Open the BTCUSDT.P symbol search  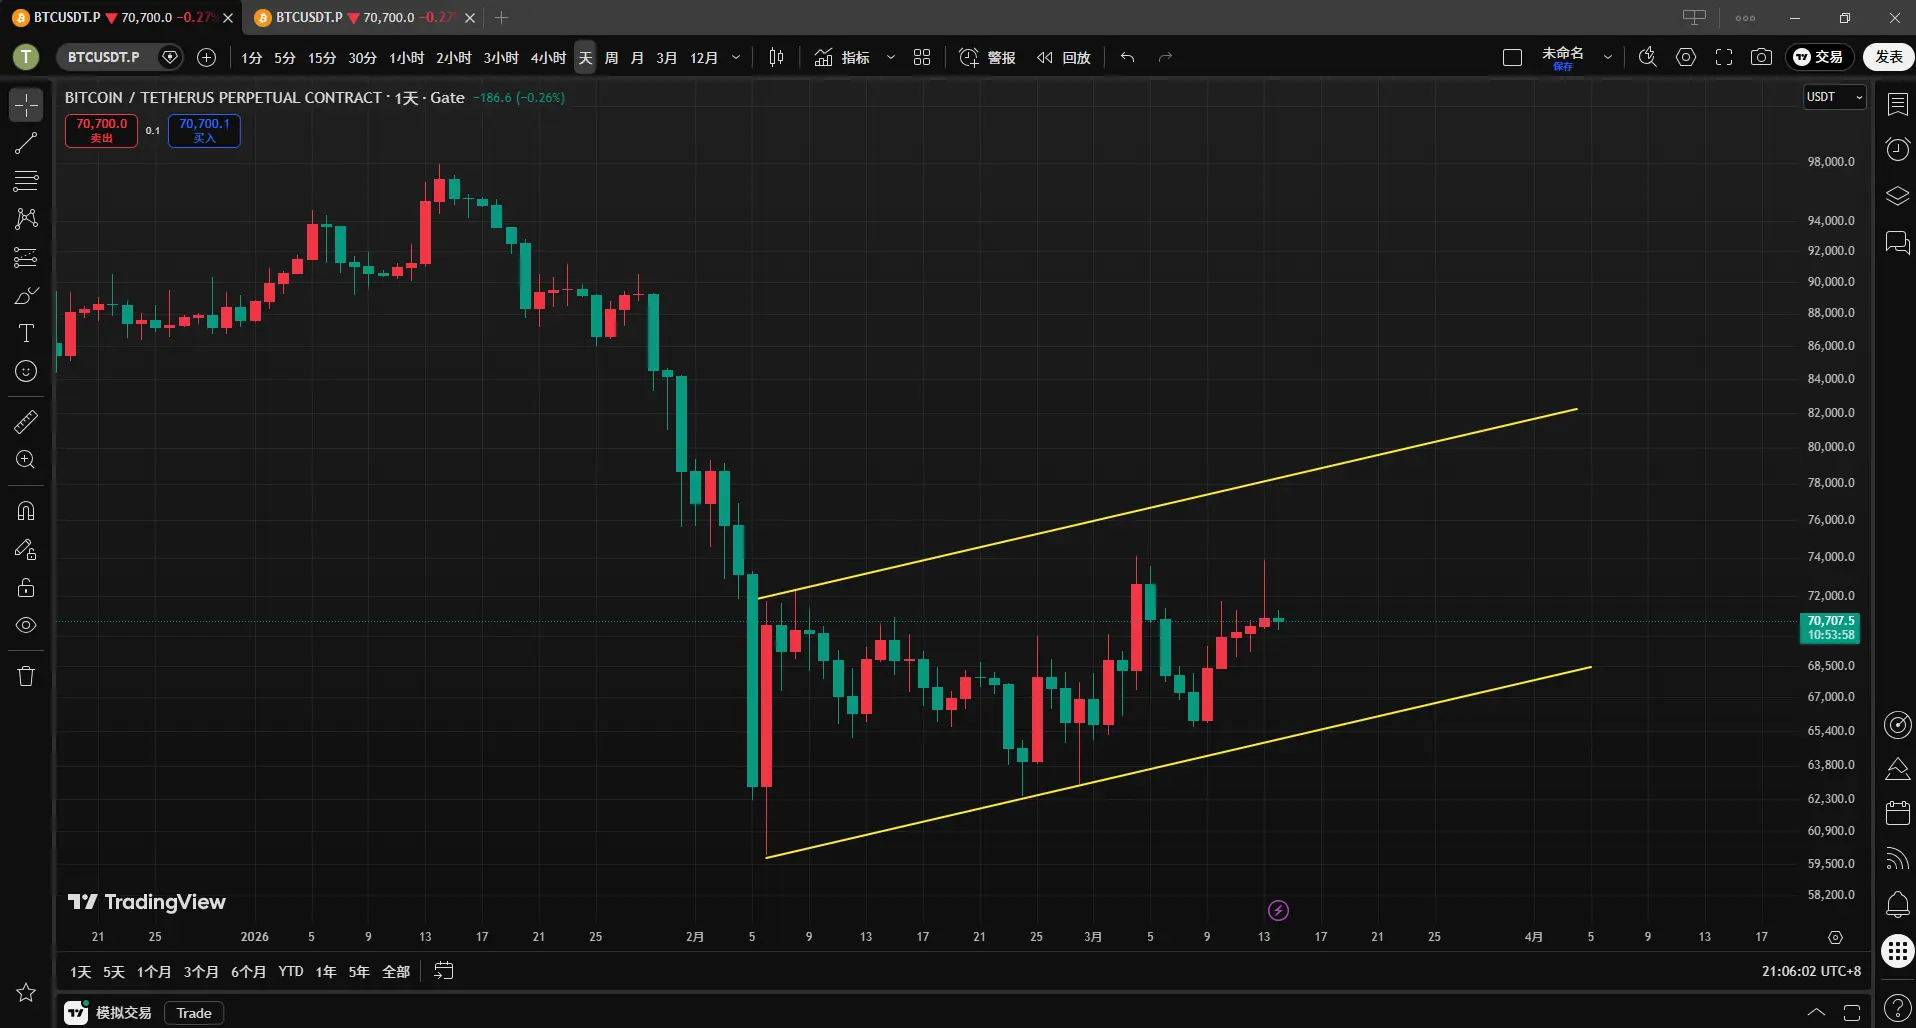(104, 57)
